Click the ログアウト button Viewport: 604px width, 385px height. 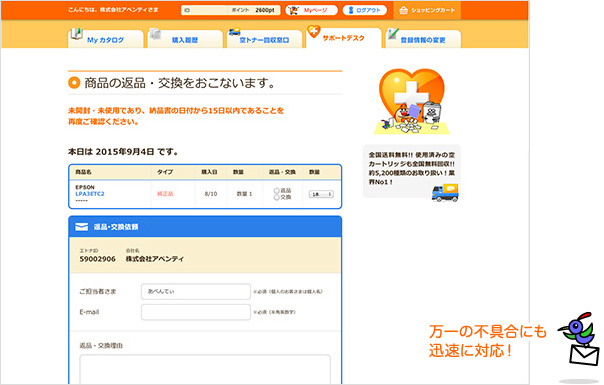pos(364,10)
